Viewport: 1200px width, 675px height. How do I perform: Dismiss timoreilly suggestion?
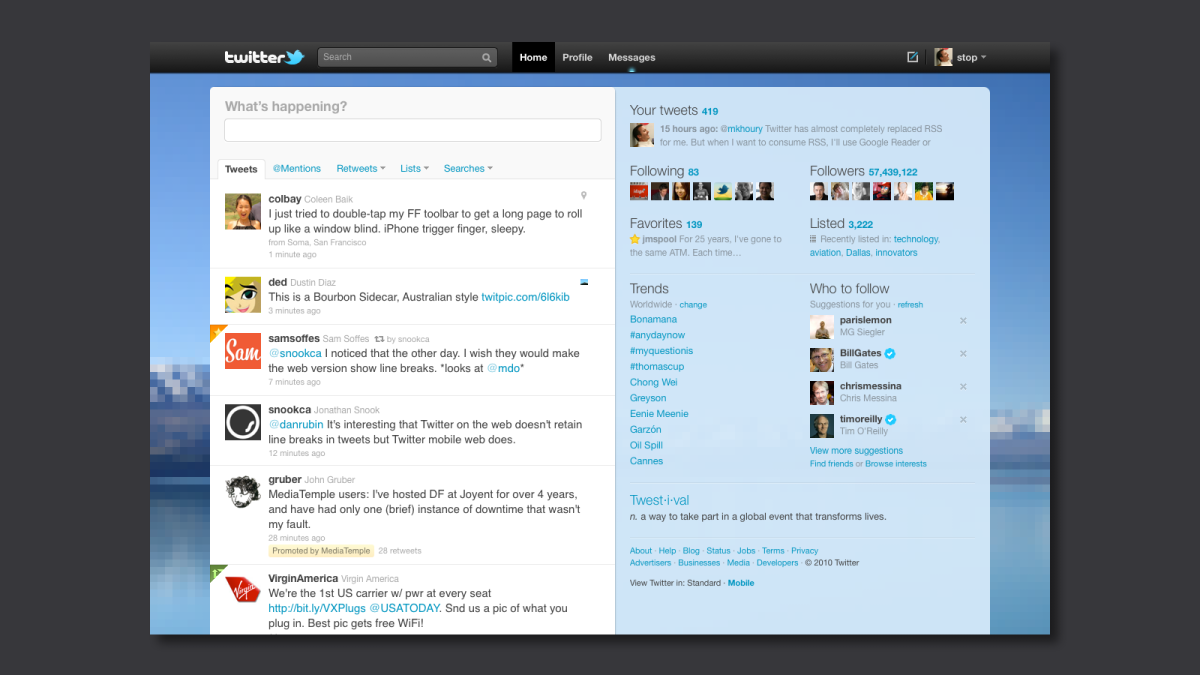click(963, 419)
